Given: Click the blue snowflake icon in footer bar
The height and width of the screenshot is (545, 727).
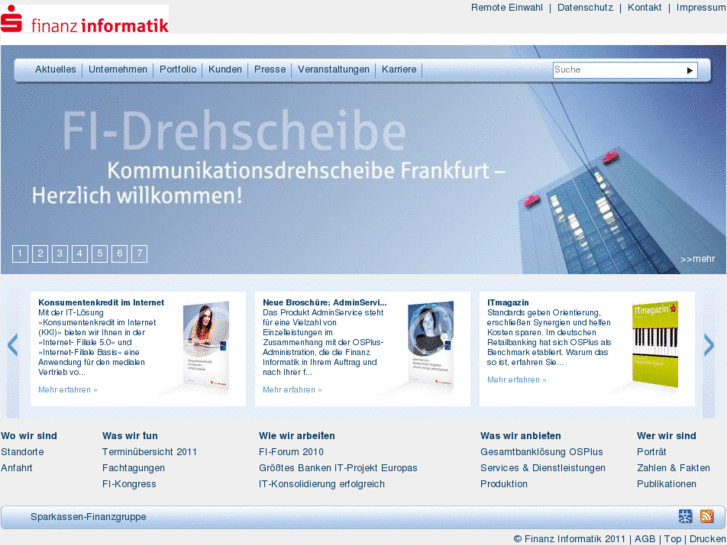Looking at the screenshot, I should click(x=685, y=516).
